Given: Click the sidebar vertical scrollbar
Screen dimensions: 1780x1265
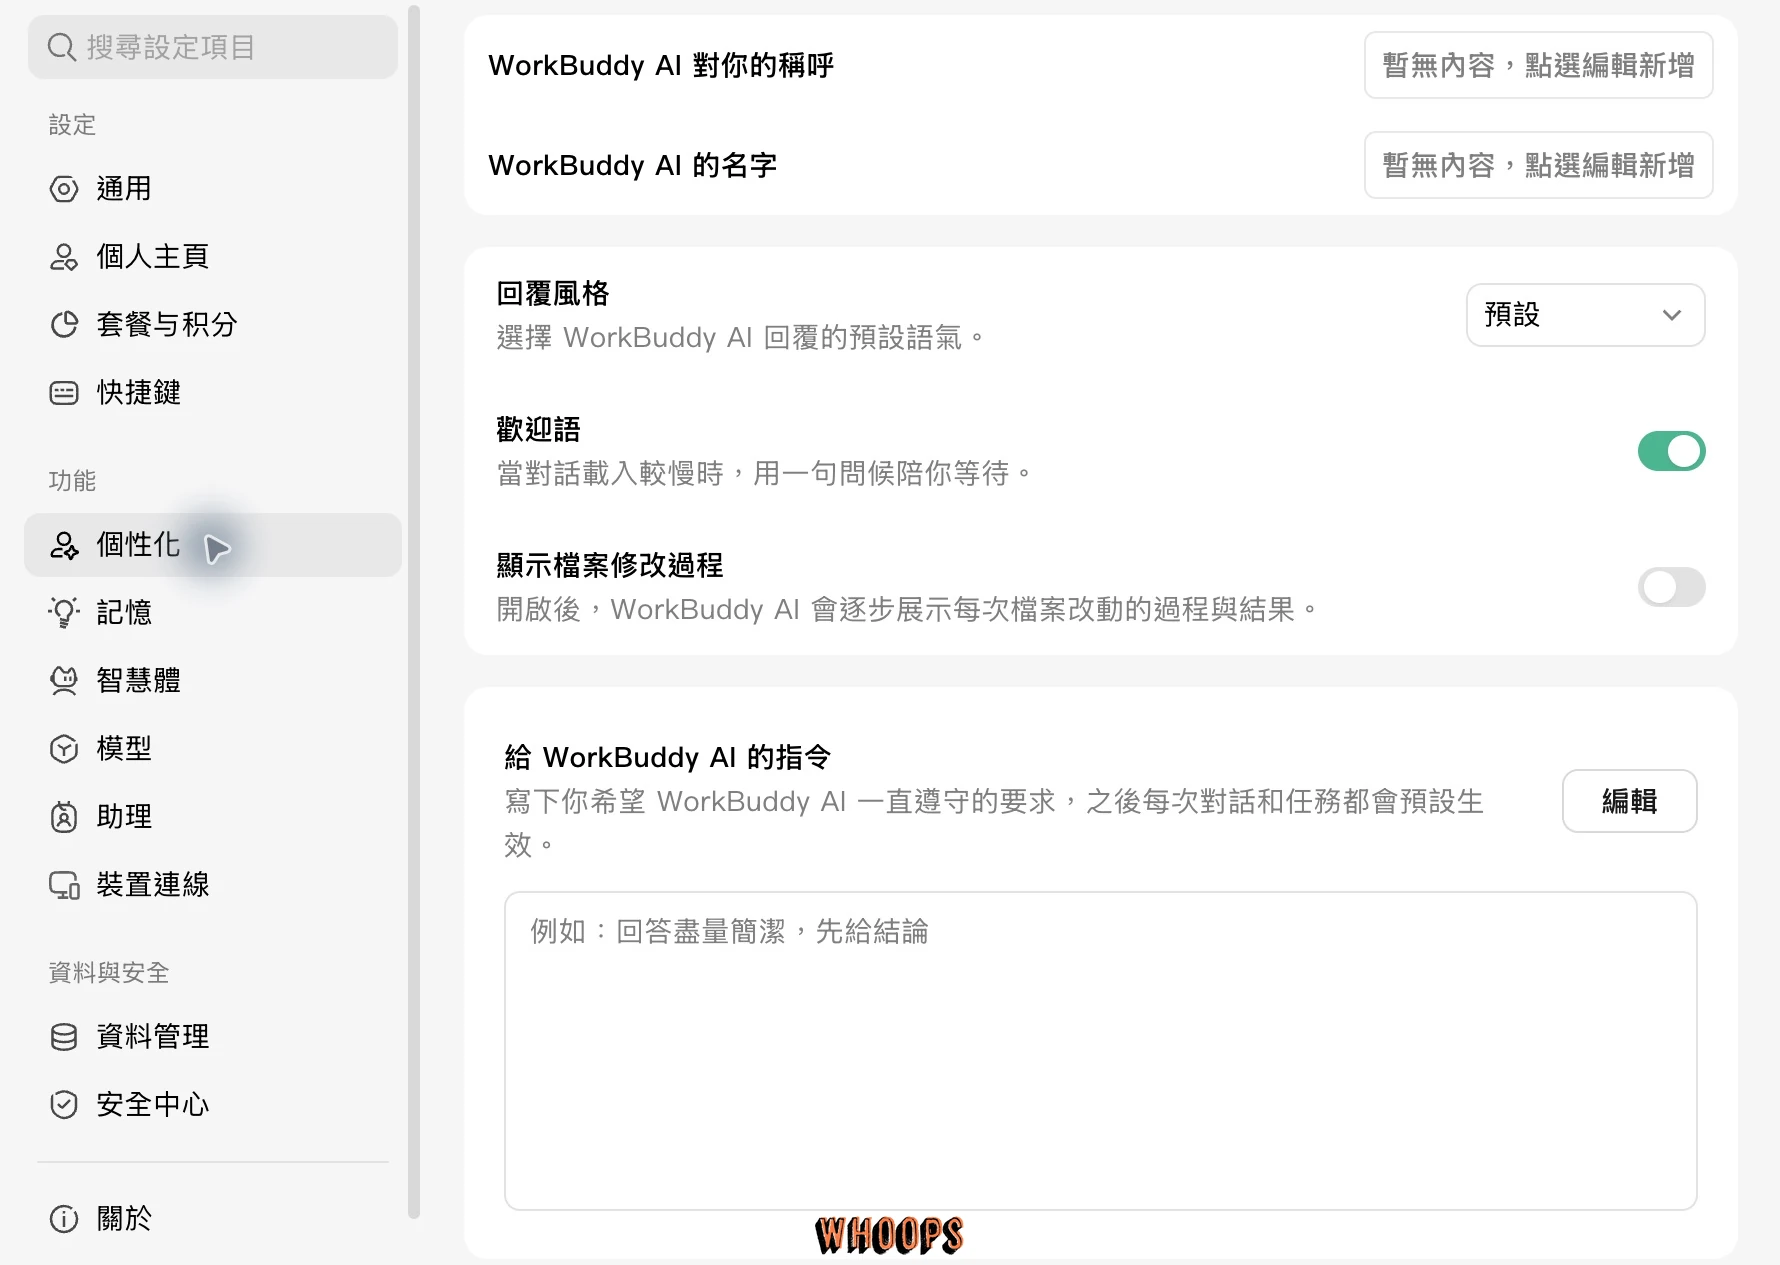Looking at the screenshot, I should [414, 612].
